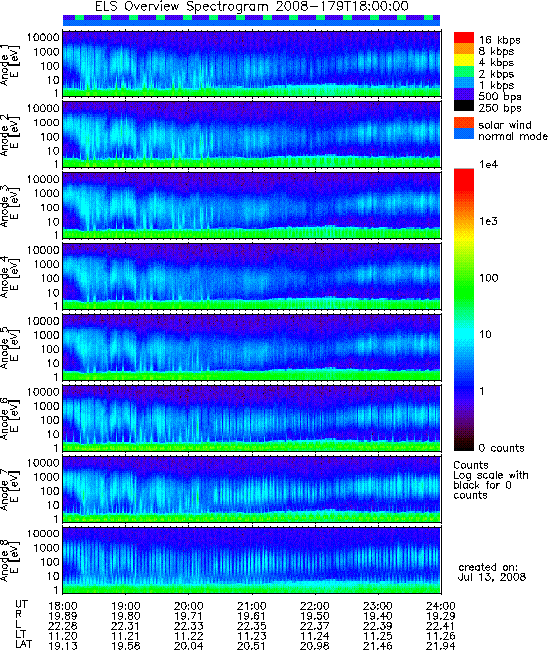Click the purple 500 bps legend swatch
The image size is (548, 650).
click(464, 94)
